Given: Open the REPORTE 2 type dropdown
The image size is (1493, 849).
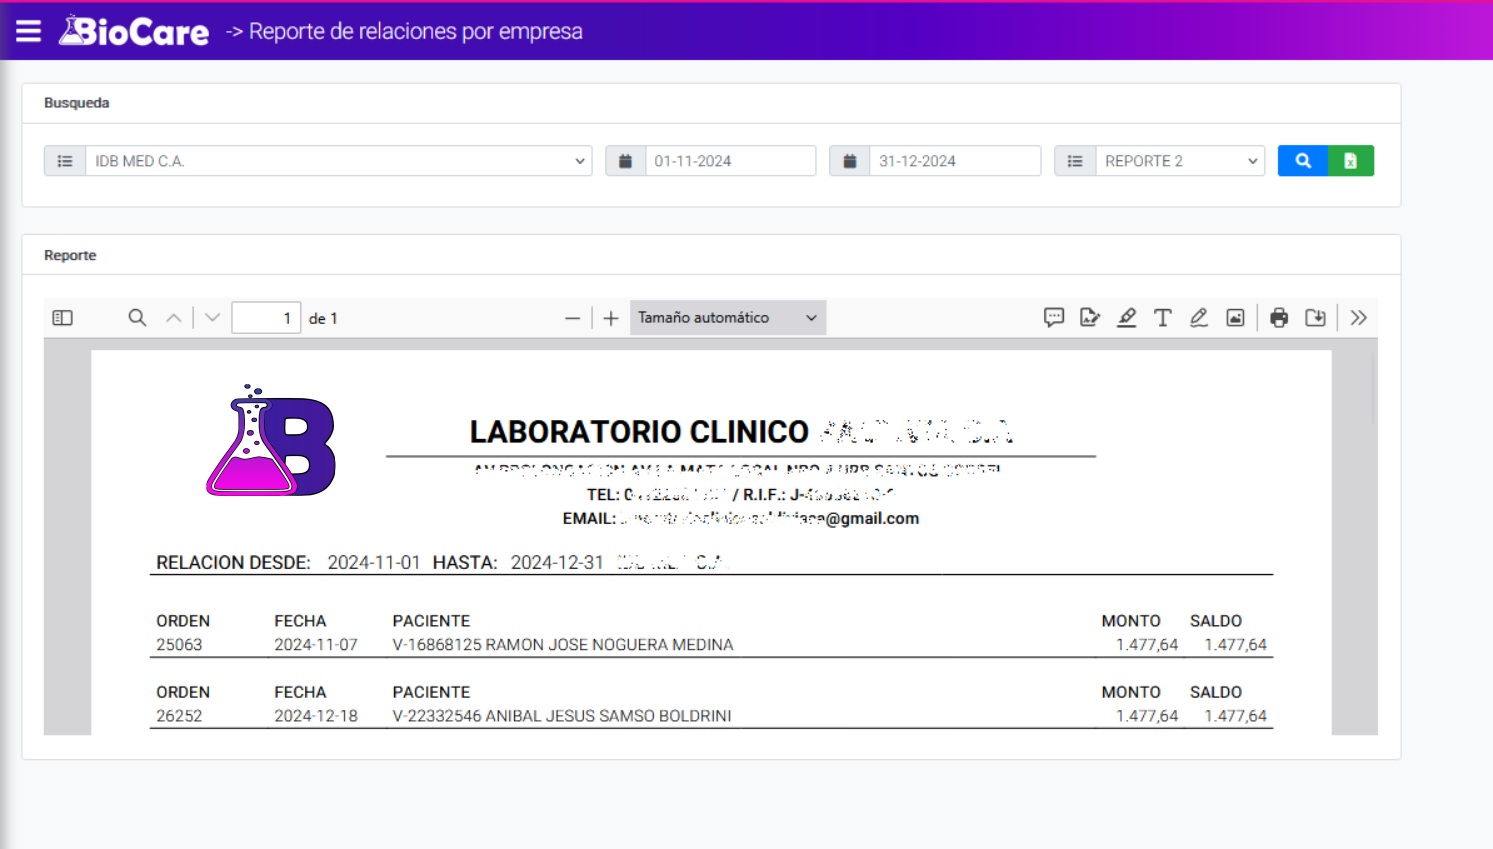Looking at the screenshot, I should point(1179,161).
